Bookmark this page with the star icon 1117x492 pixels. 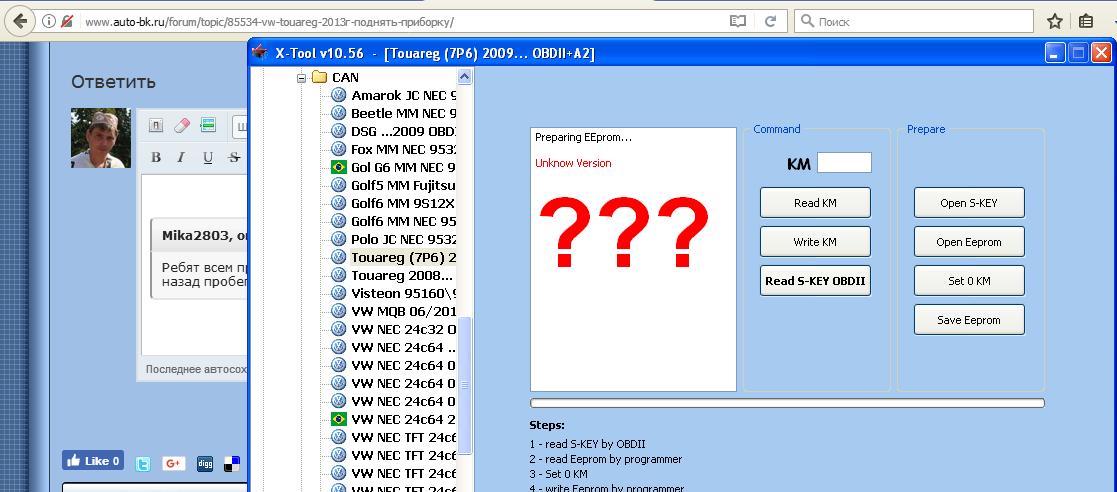1055,21
